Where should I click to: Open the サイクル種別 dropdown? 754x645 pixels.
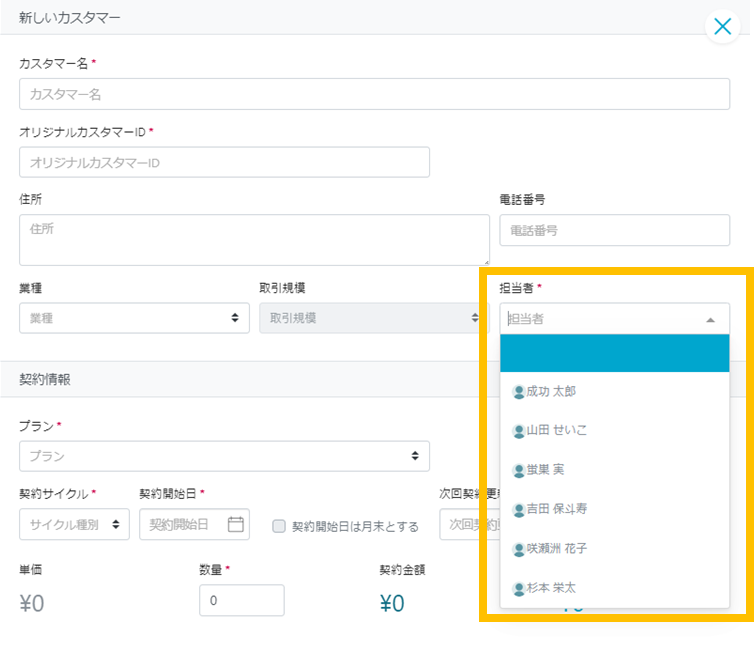[74, 524]
